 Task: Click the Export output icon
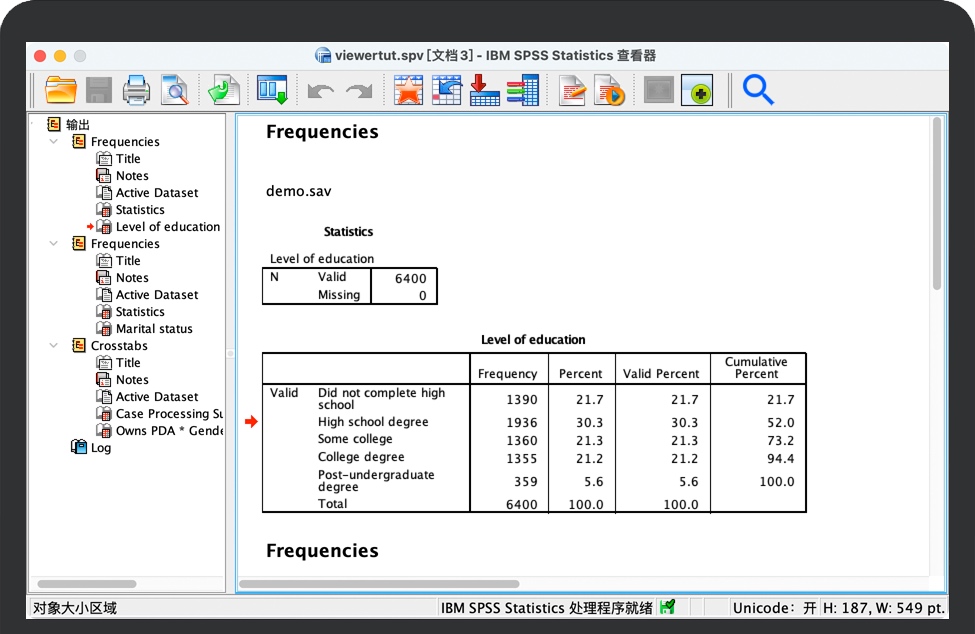pyautogui.click(x=224, y=90)
